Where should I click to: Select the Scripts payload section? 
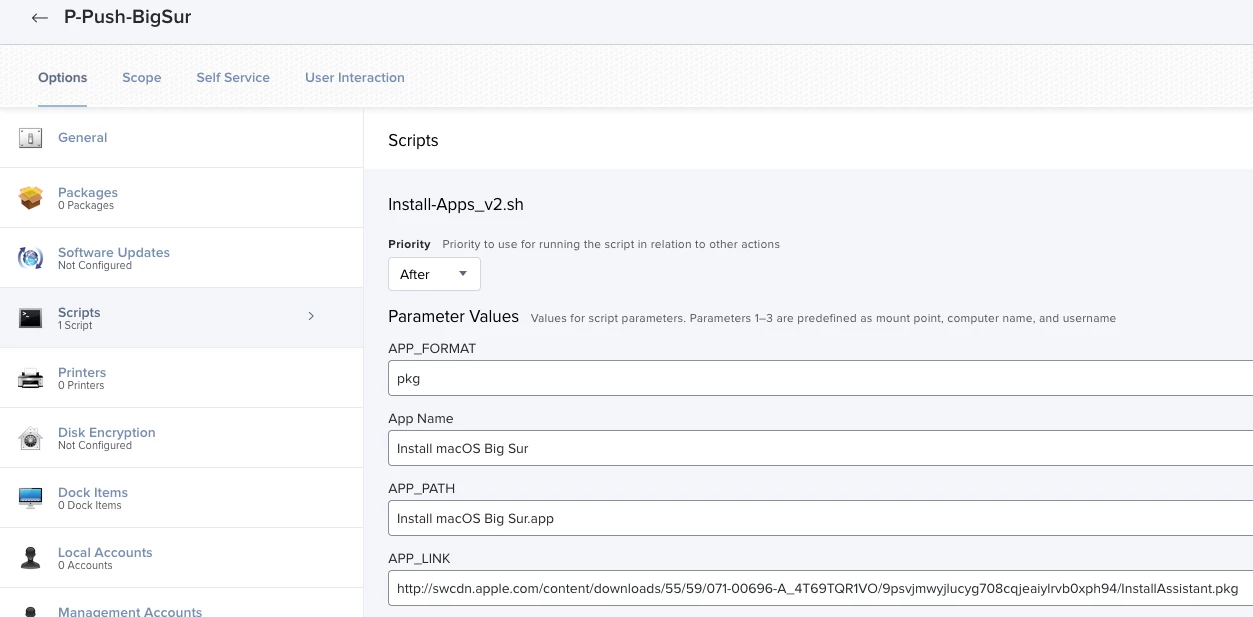(x=181, y=318)
